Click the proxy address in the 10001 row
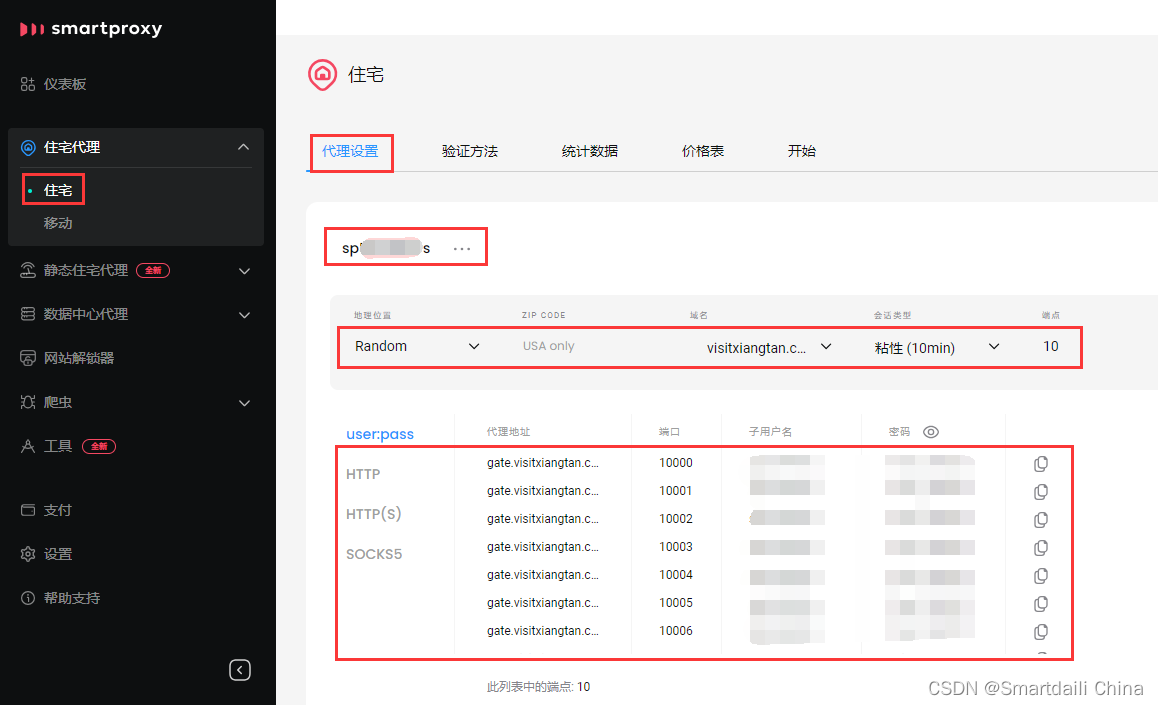This screenshot has width=1158, height=705. click(543, 491)
